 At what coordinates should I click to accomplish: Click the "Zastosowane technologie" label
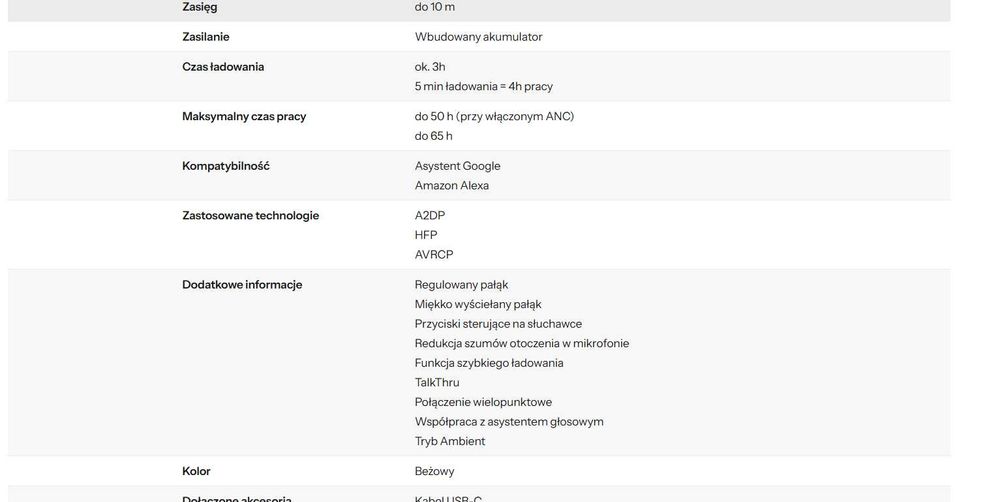[250, 215]
